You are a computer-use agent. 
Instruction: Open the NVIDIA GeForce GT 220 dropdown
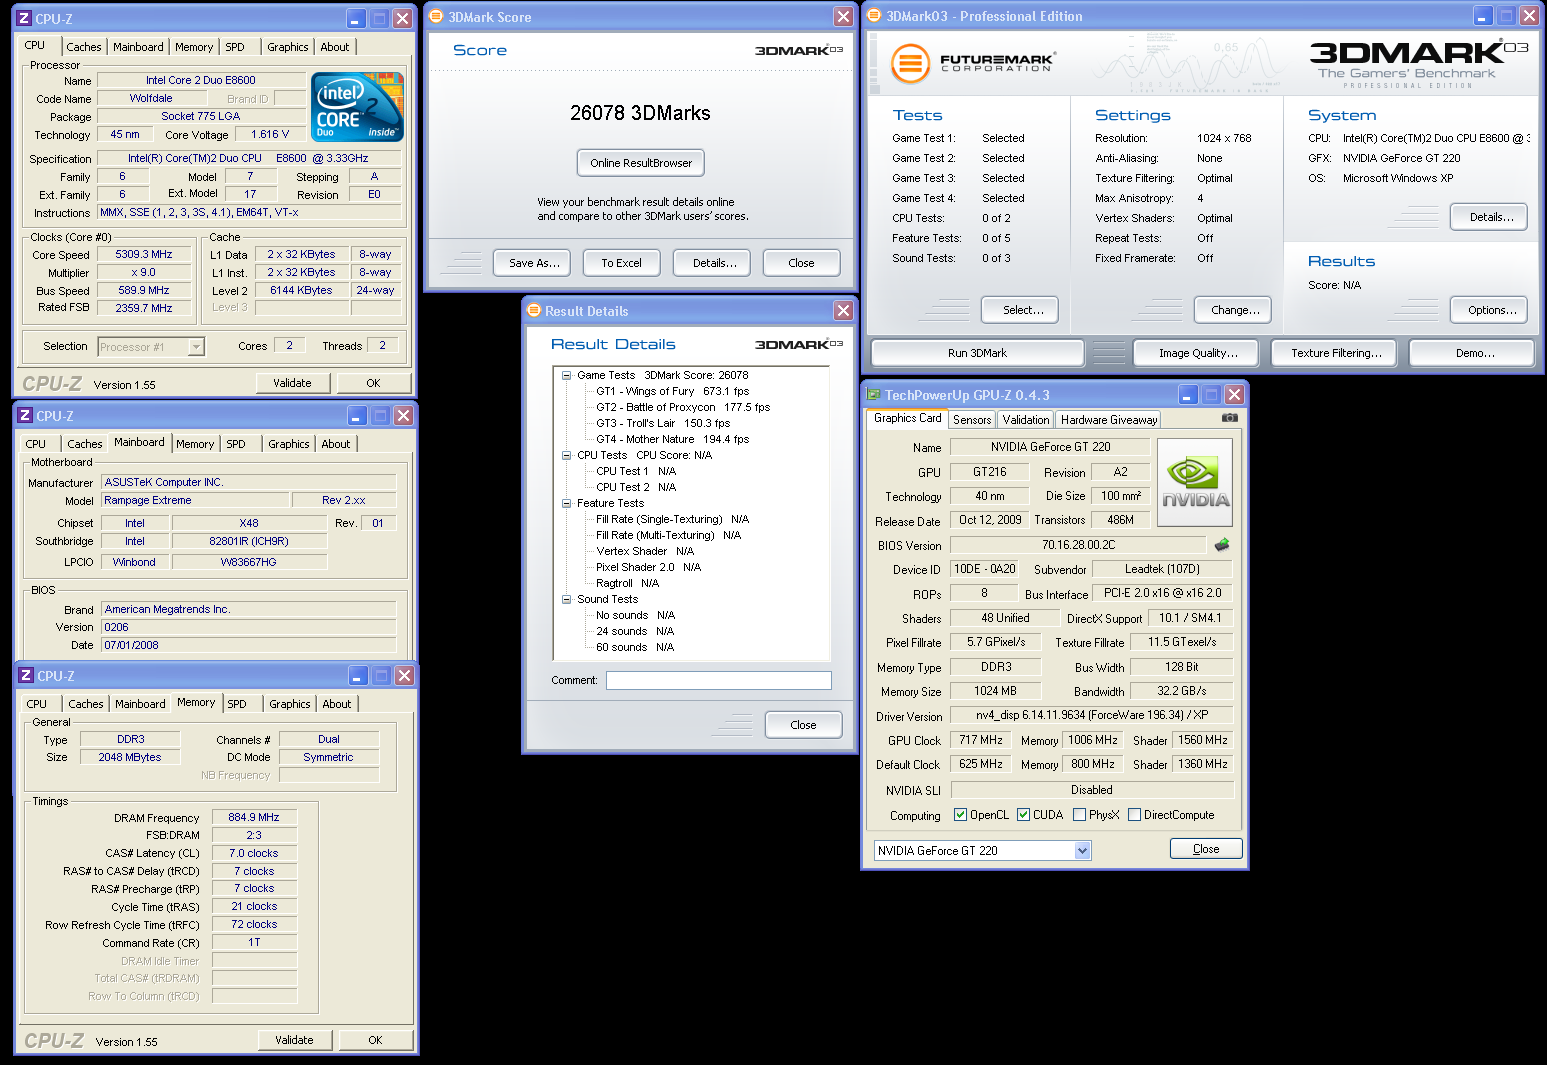pyautogui.click(x=1082, y=851)
